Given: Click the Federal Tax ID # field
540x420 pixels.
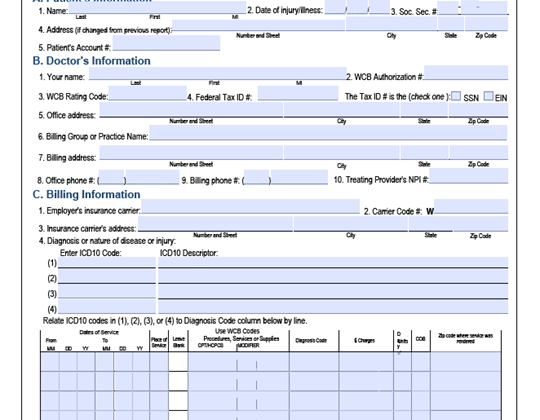Looking at the screenshot, I should 298,93.
